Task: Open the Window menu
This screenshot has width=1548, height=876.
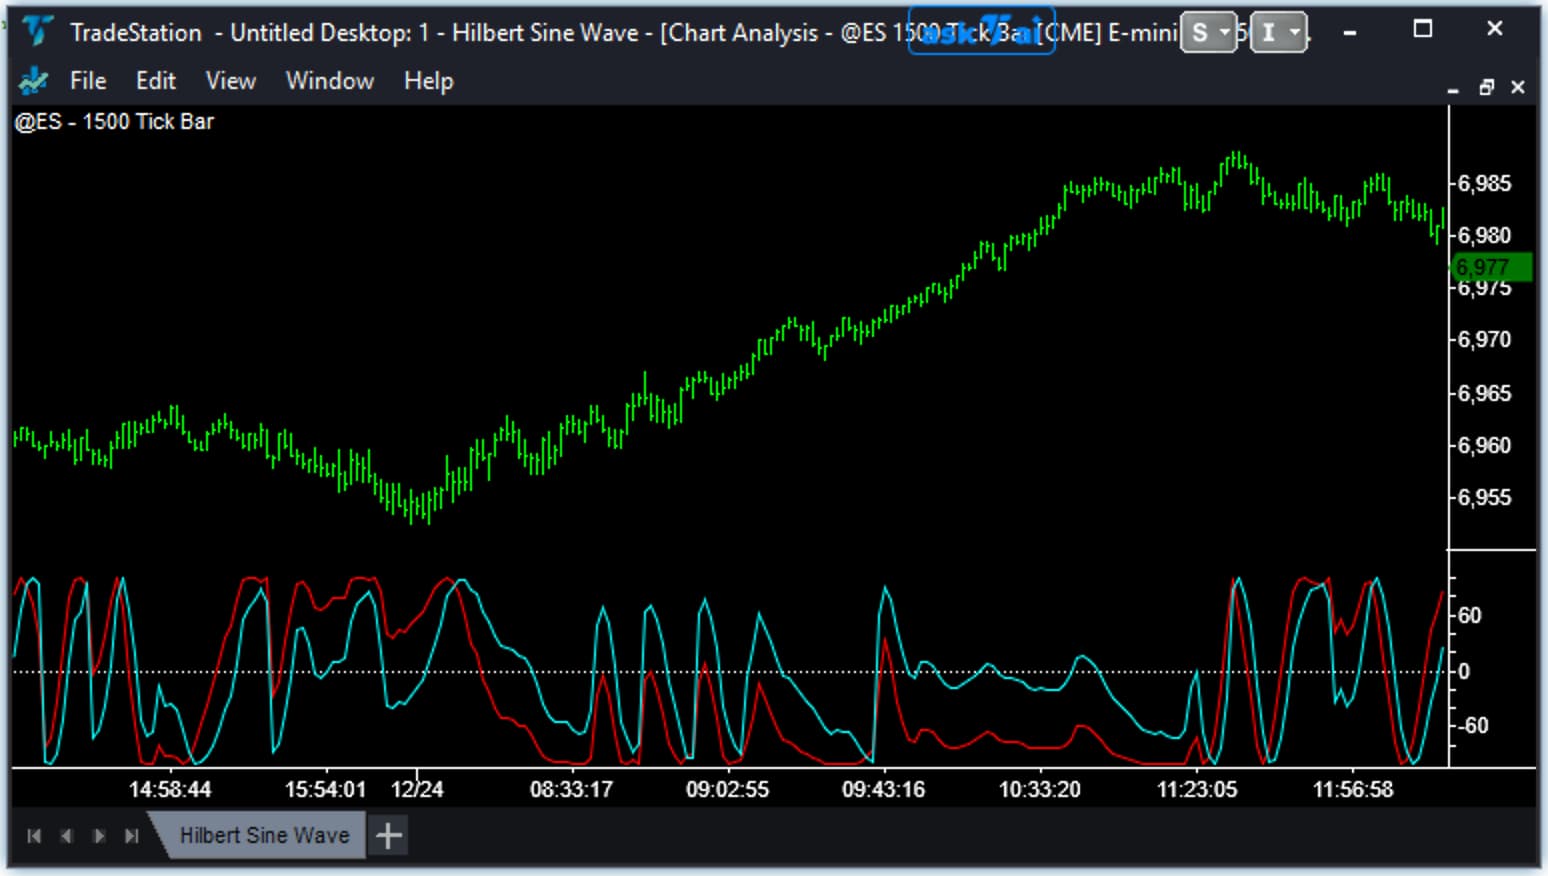Action: coord(329,81)
